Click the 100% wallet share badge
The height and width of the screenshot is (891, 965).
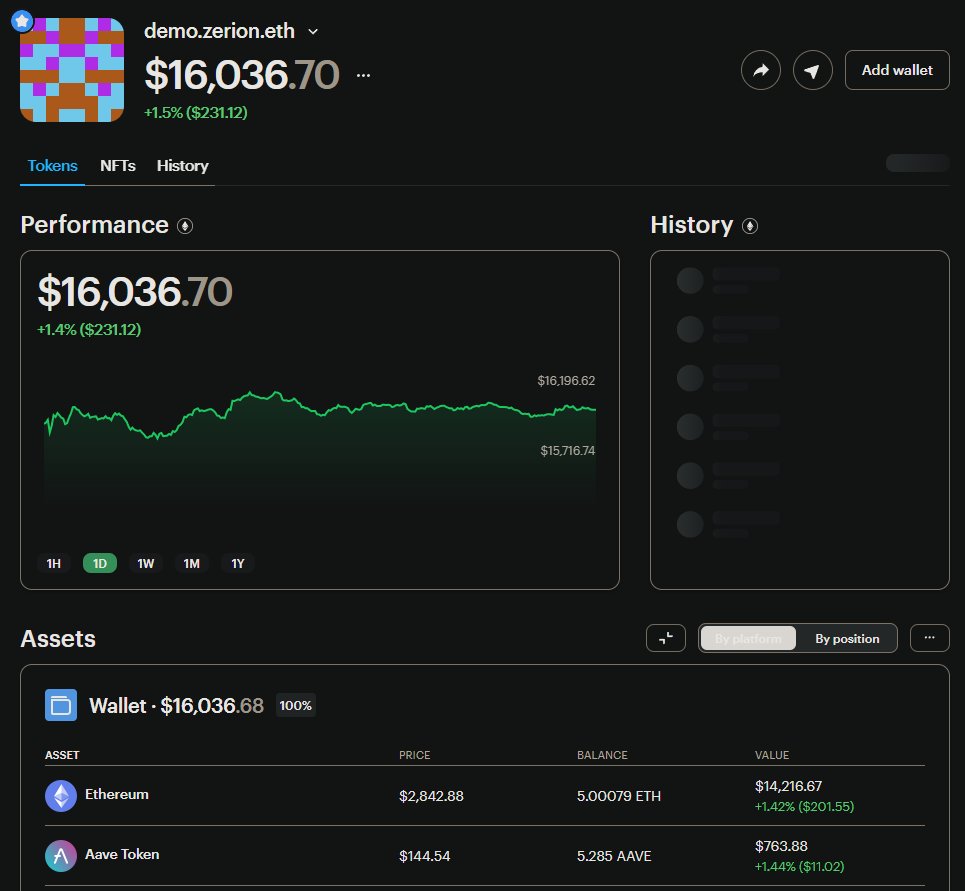[x=295, y=705]
